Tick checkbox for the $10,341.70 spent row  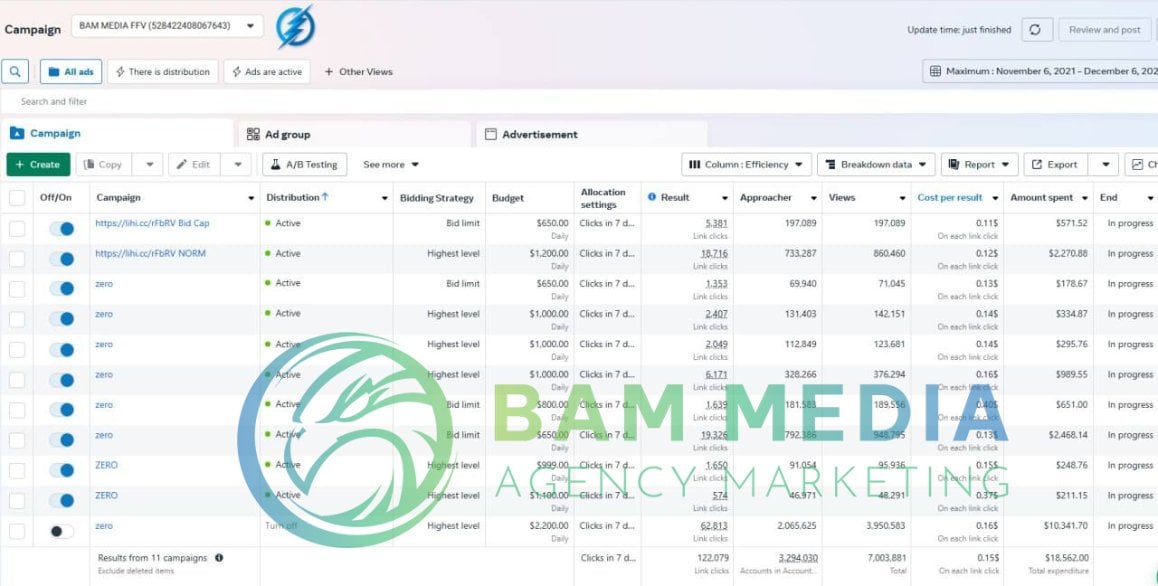pyautogui.click(x=17, y=531)
